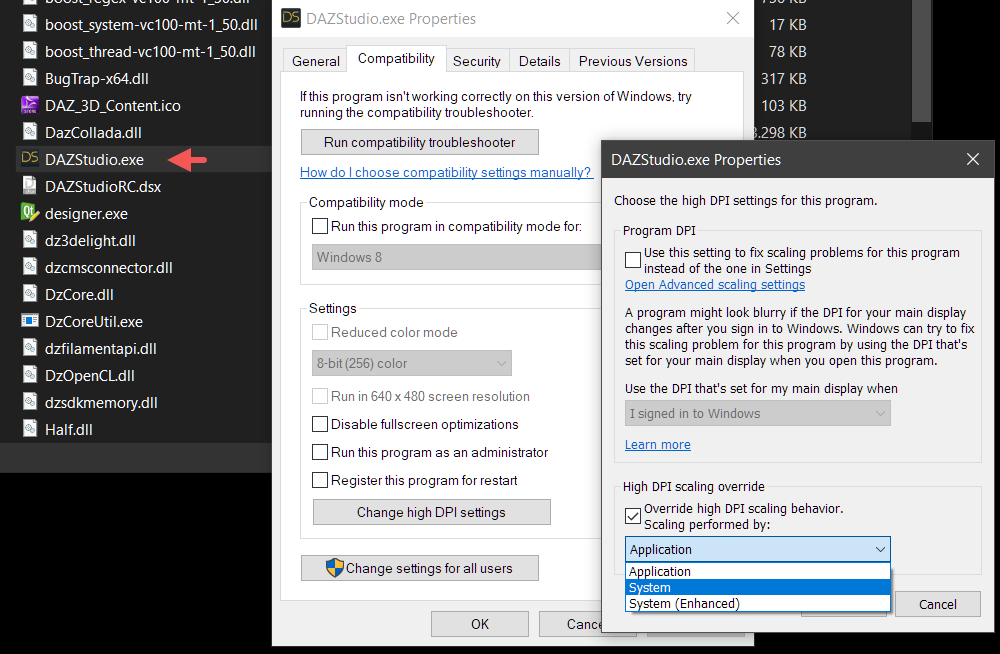
Task: Uncheck Override high DPI scaling behavior
Action: tap(633, 516)
